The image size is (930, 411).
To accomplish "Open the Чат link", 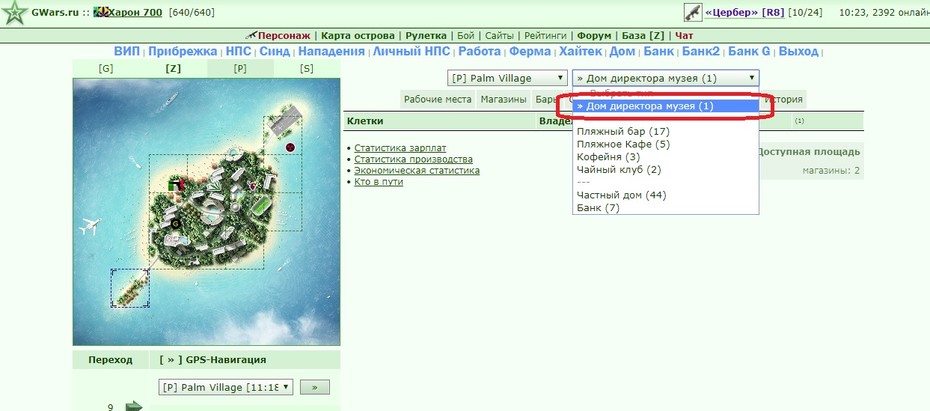I will tap(684, 36).
